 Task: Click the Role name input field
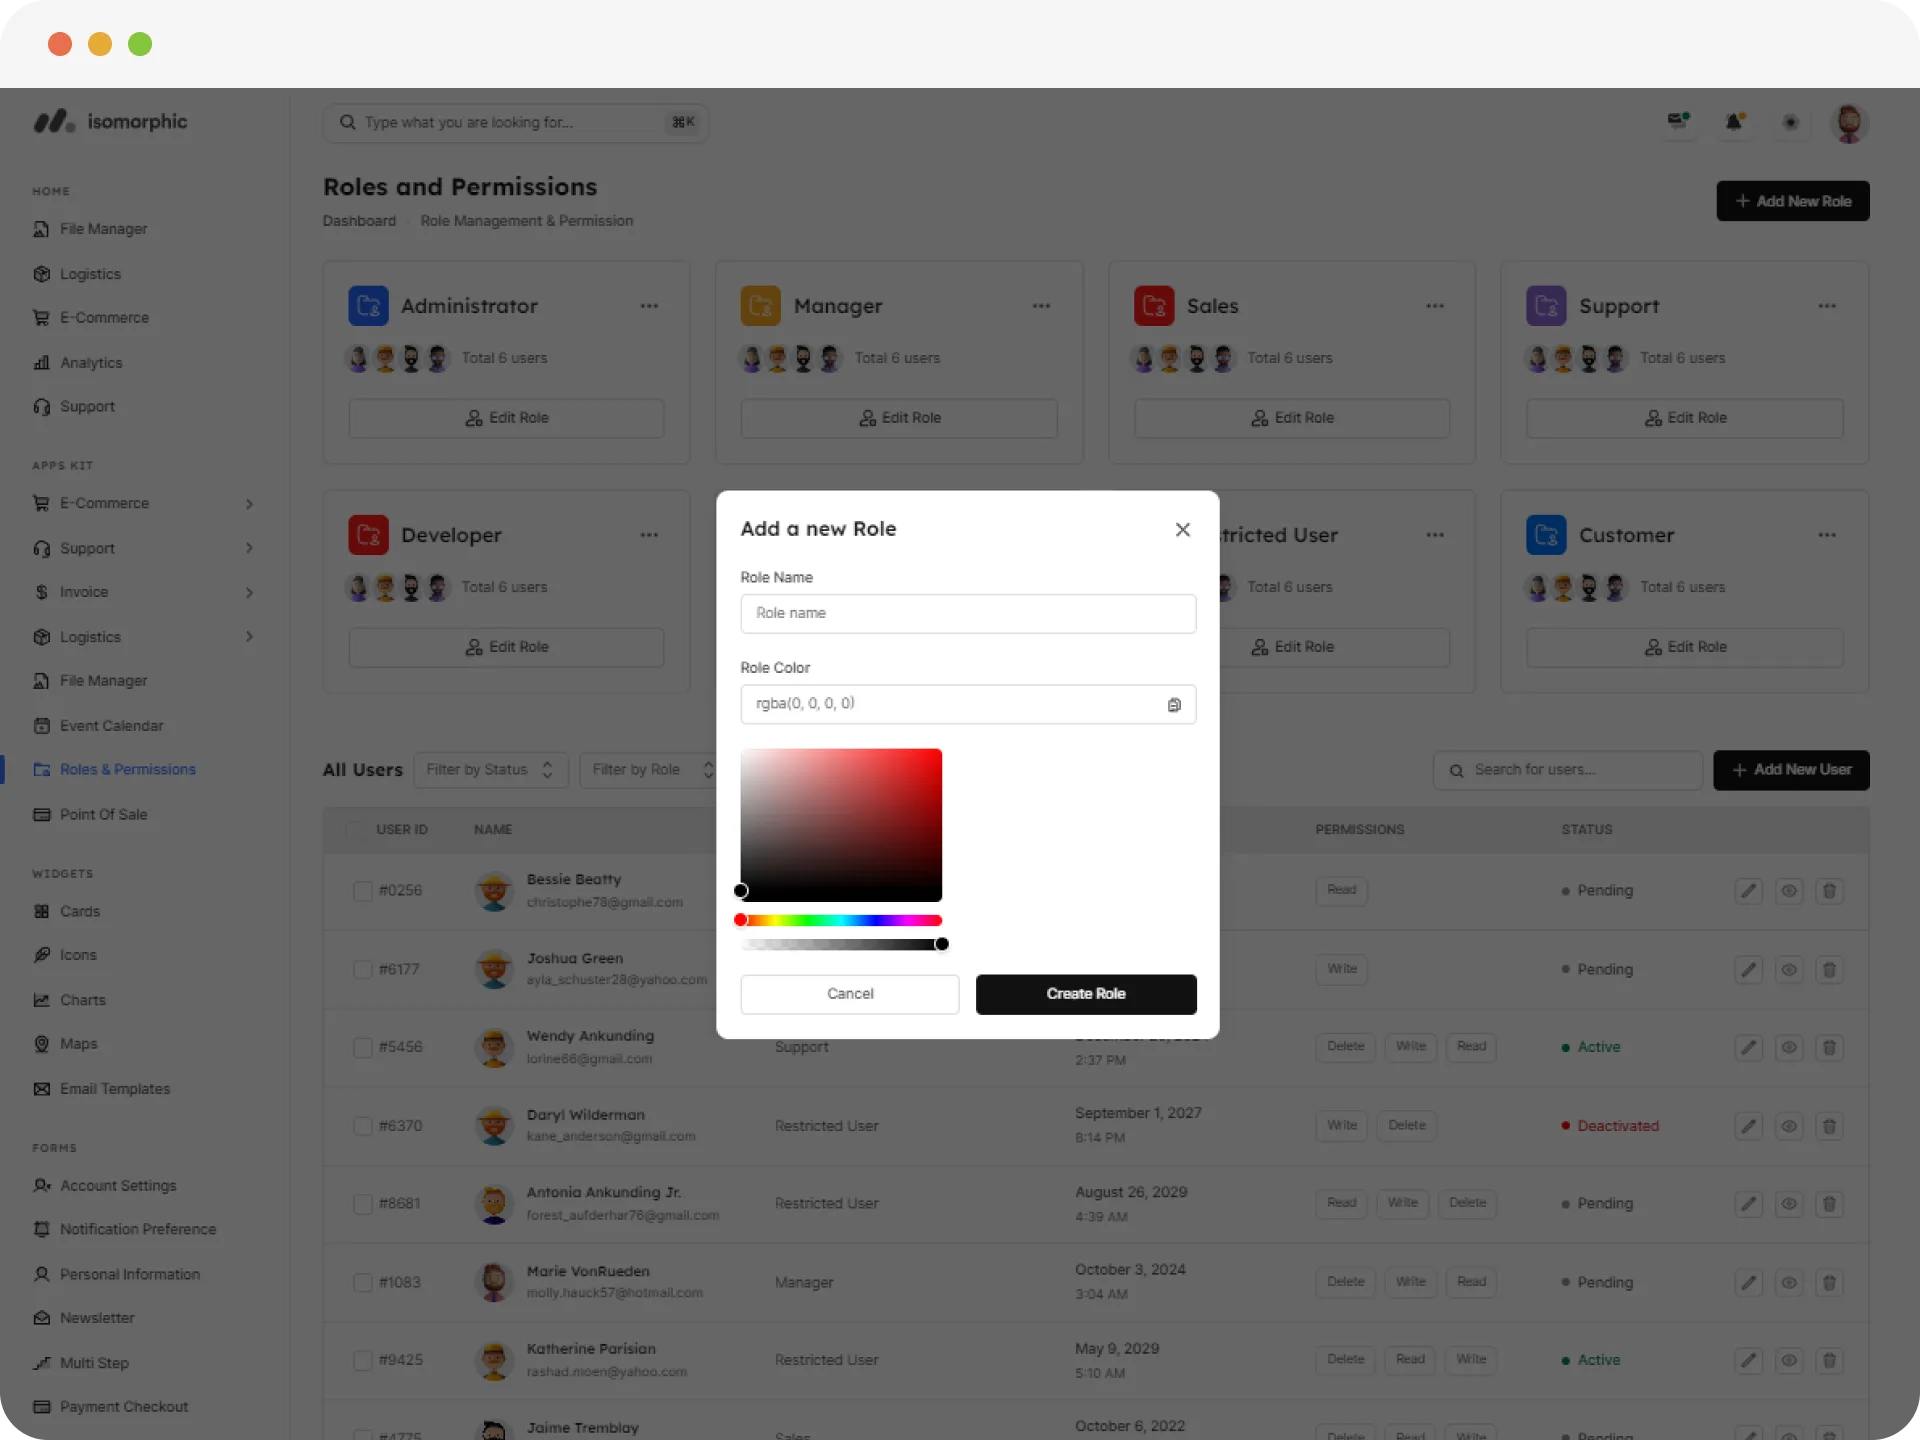pos(968,613)
